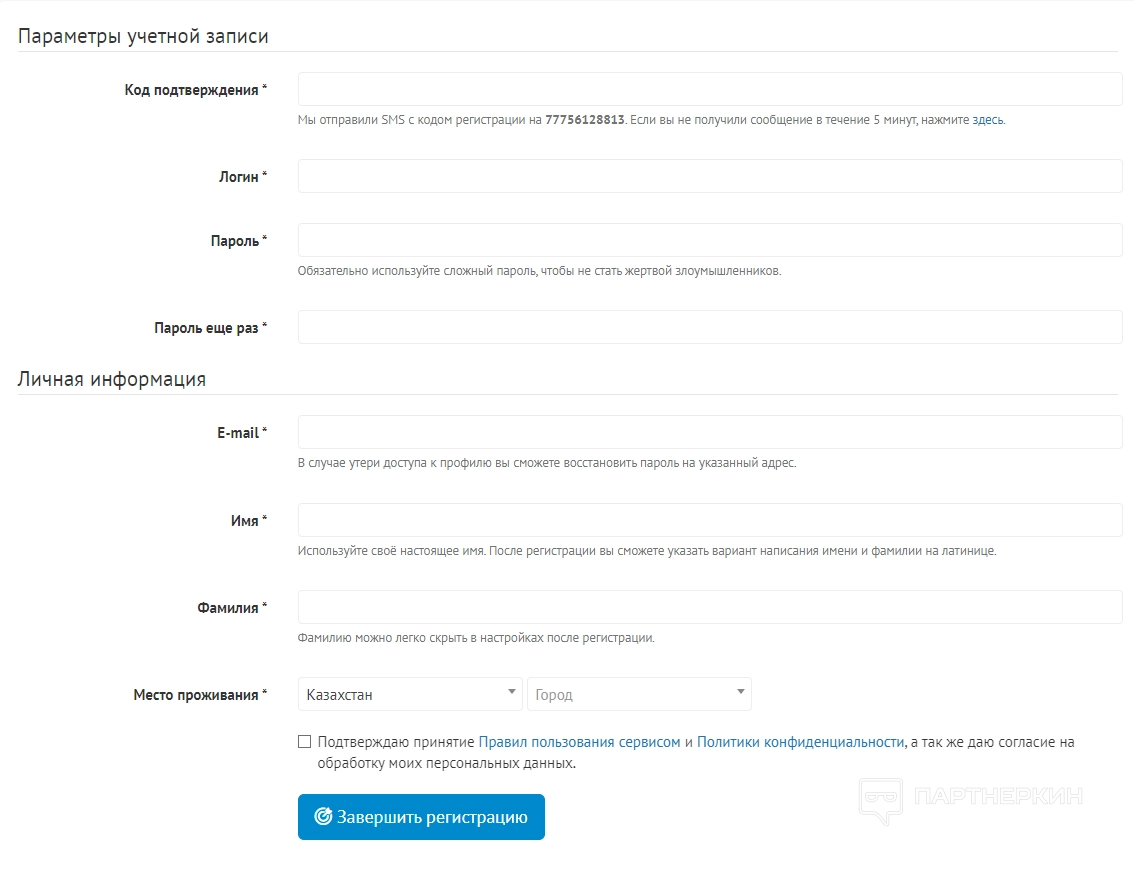Click the Личная информация section heading

(112, 380)
